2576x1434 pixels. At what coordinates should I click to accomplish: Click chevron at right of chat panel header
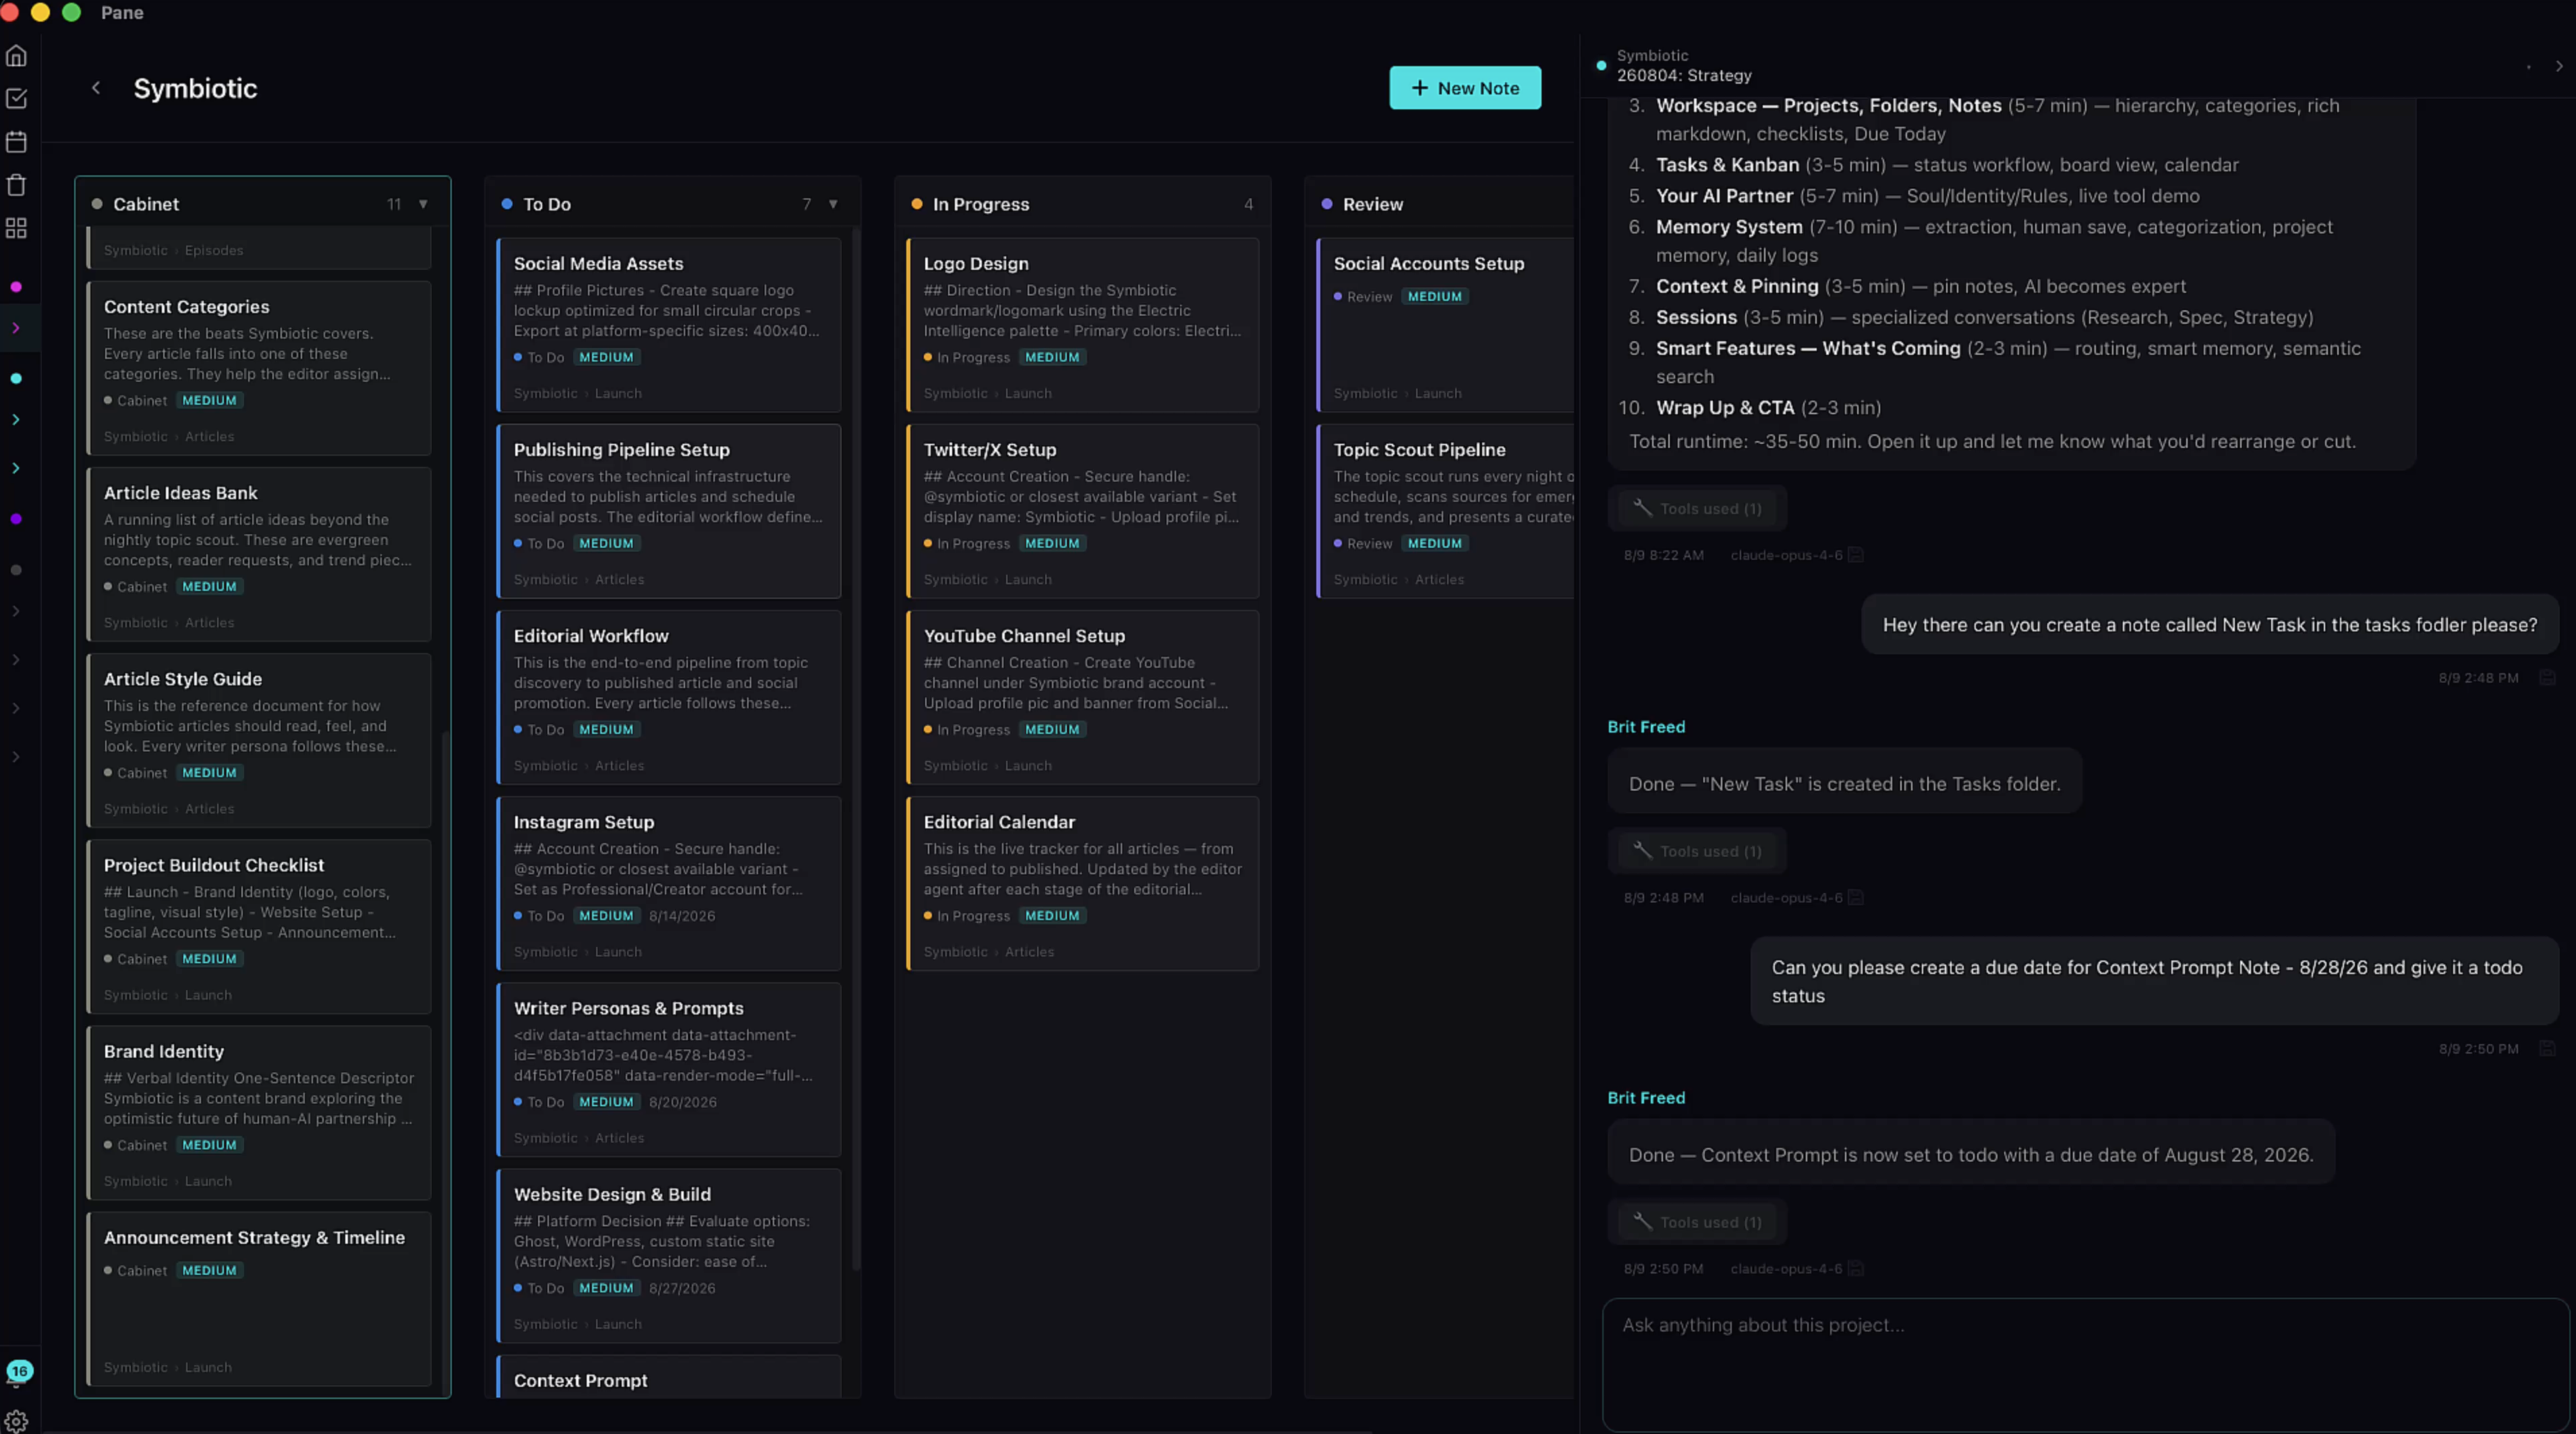tap(2559, 67)
